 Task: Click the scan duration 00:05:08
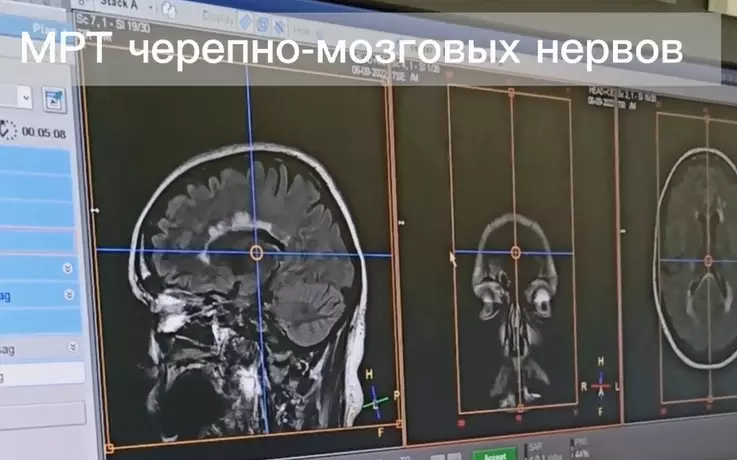[44, 133]
